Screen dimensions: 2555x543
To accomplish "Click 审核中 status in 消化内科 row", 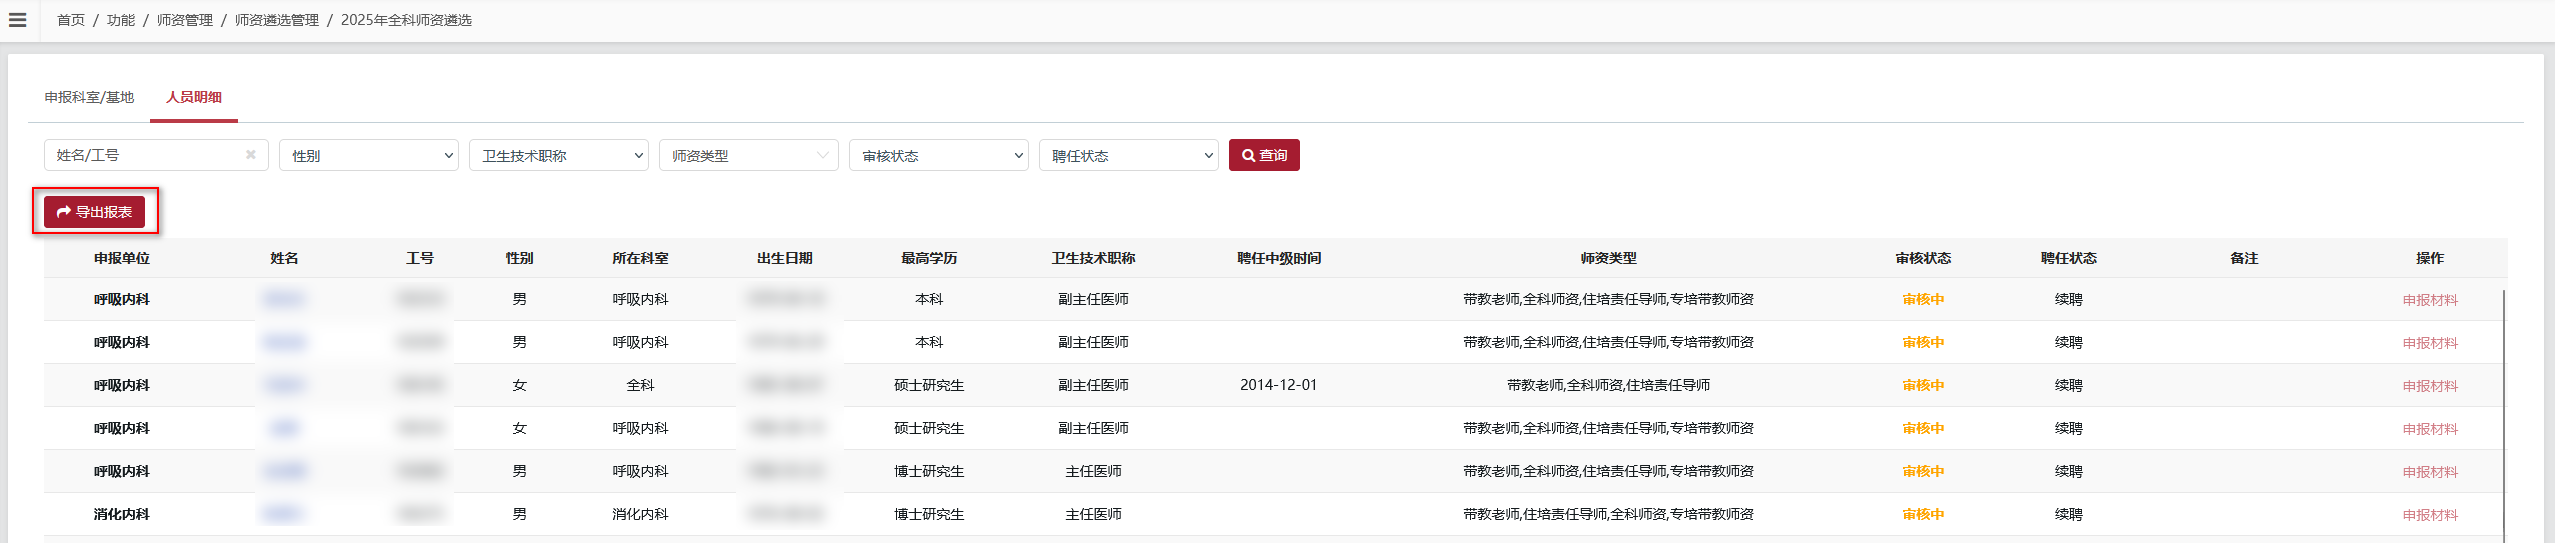I will coord(1923,514).
